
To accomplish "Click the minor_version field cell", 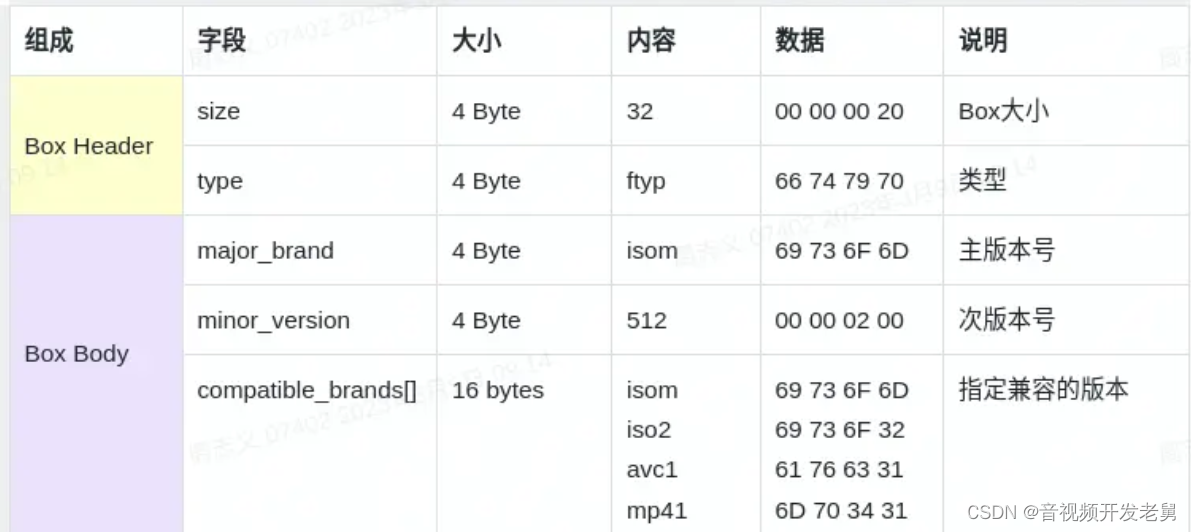I will (310, 320).
